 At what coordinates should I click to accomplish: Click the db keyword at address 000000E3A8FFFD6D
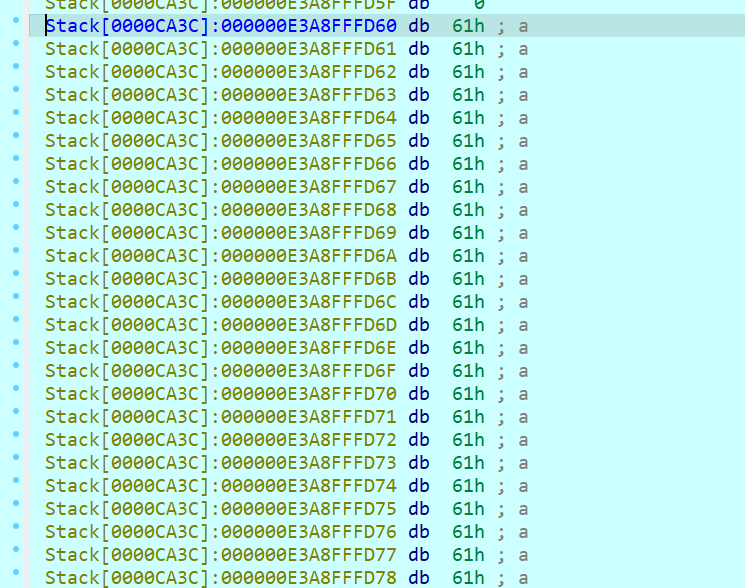click(418, 325)
